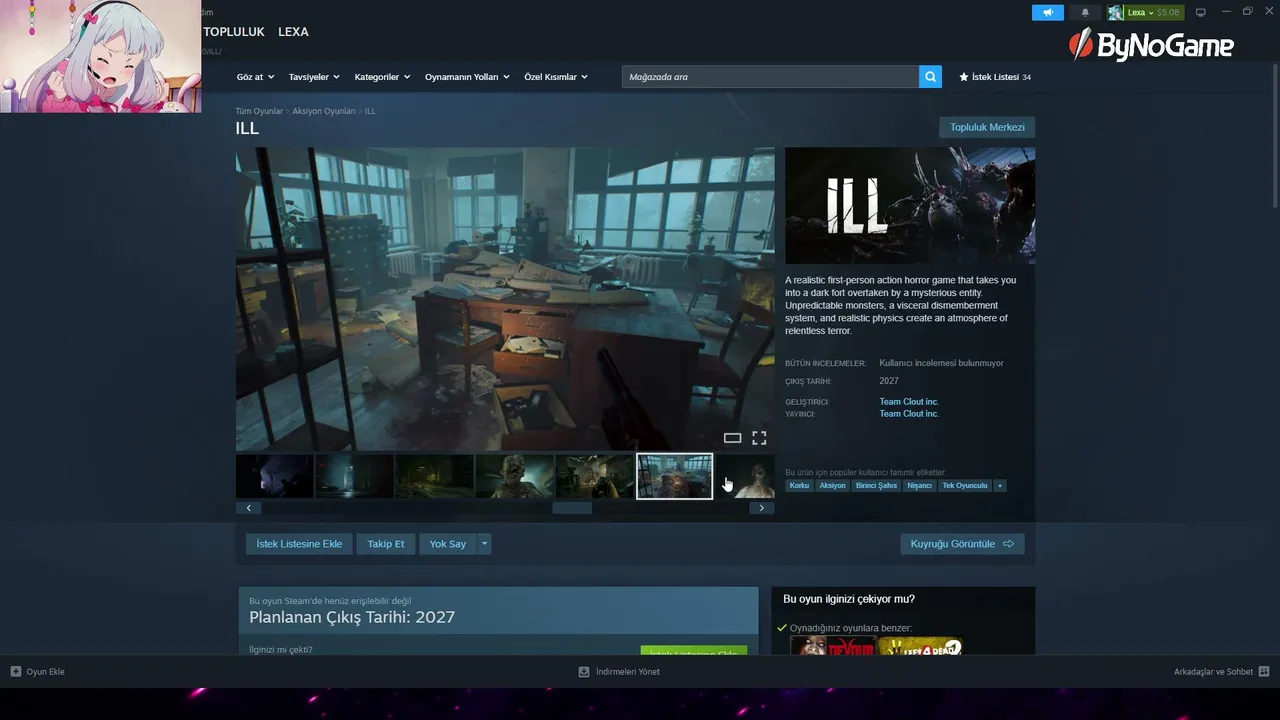Add more tags with the plus button

tap(1000, 486)
